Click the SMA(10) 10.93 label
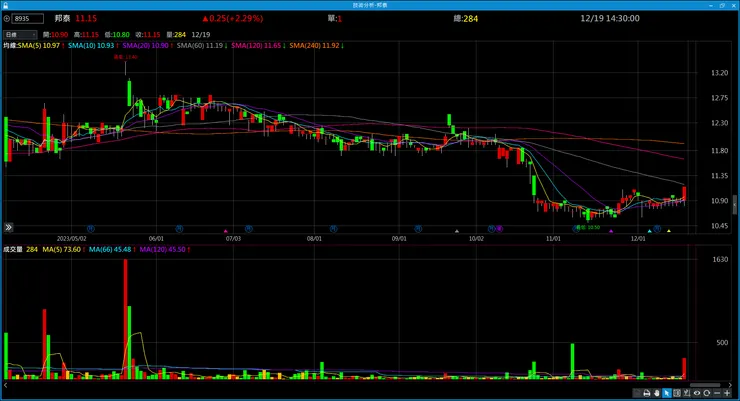The image size is (740, 401). [92, 46]
